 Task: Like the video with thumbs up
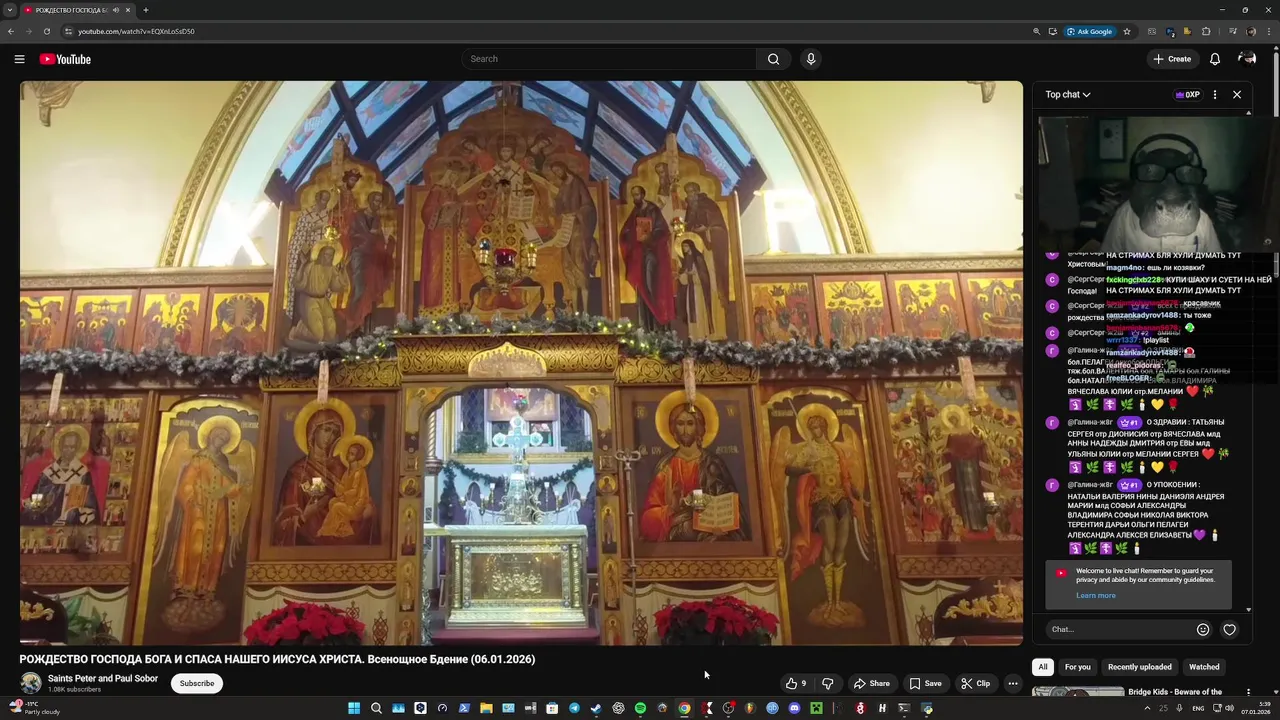[796, 684]
